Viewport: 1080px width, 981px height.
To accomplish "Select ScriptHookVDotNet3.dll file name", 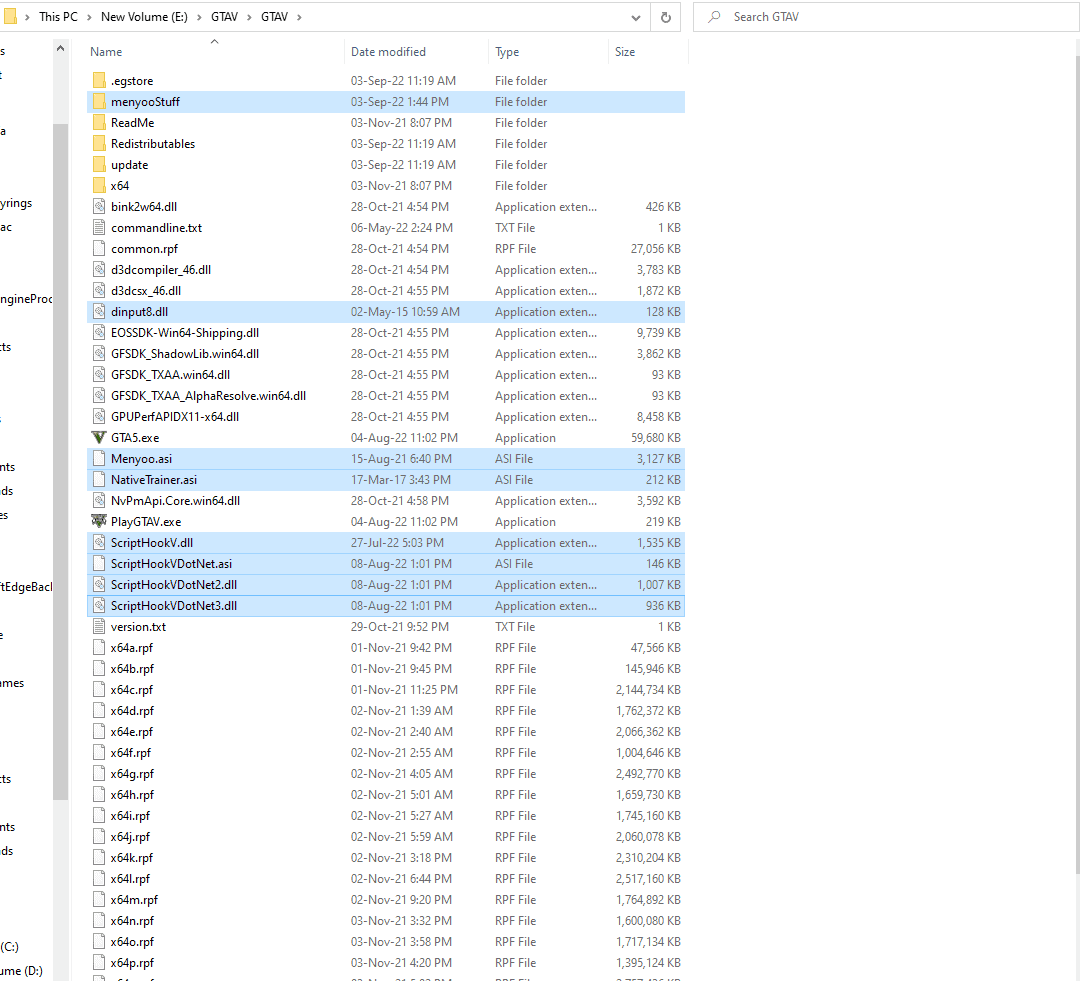I will [174, 606].
